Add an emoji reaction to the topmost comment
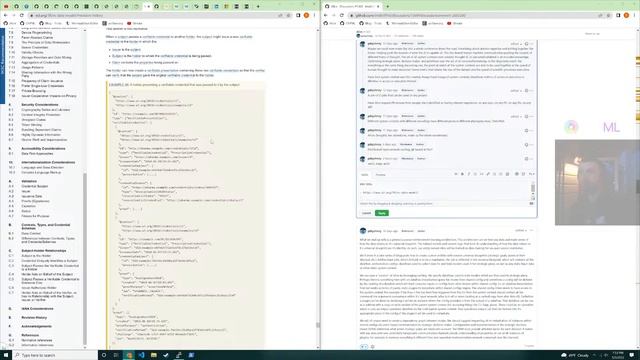Viewport: 640px width, 360px height. click(x=527, y=44)
